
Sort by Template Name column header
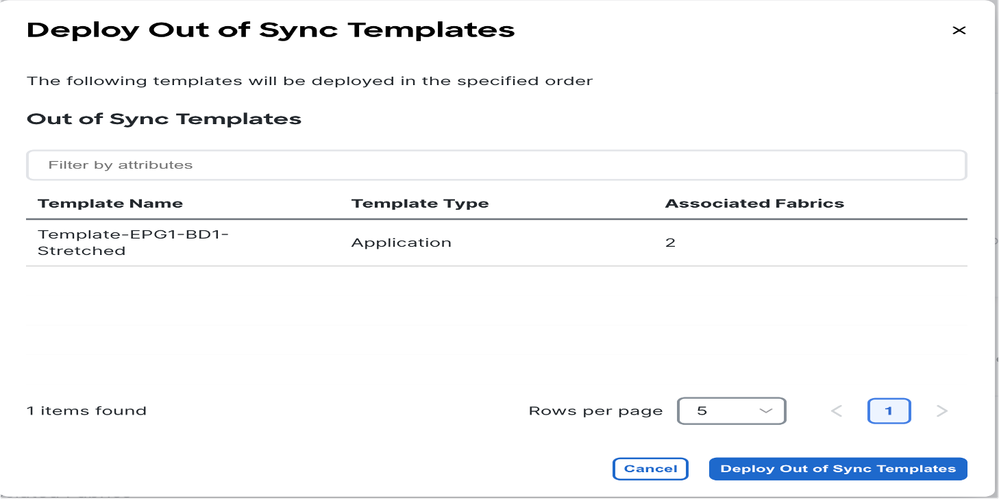click(x=110, y=204)
